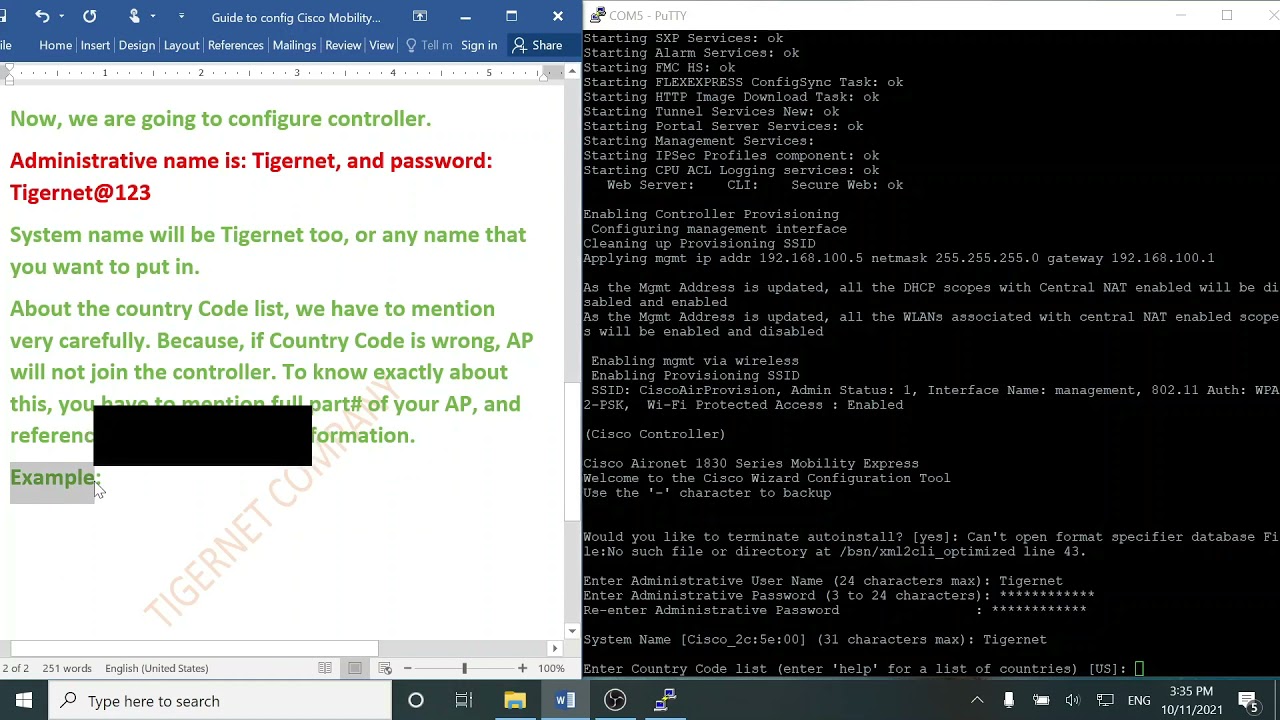Open the notification center icon
Image resolution: width=1280 pixels, height=720 pixels.
click(1249, 701)
